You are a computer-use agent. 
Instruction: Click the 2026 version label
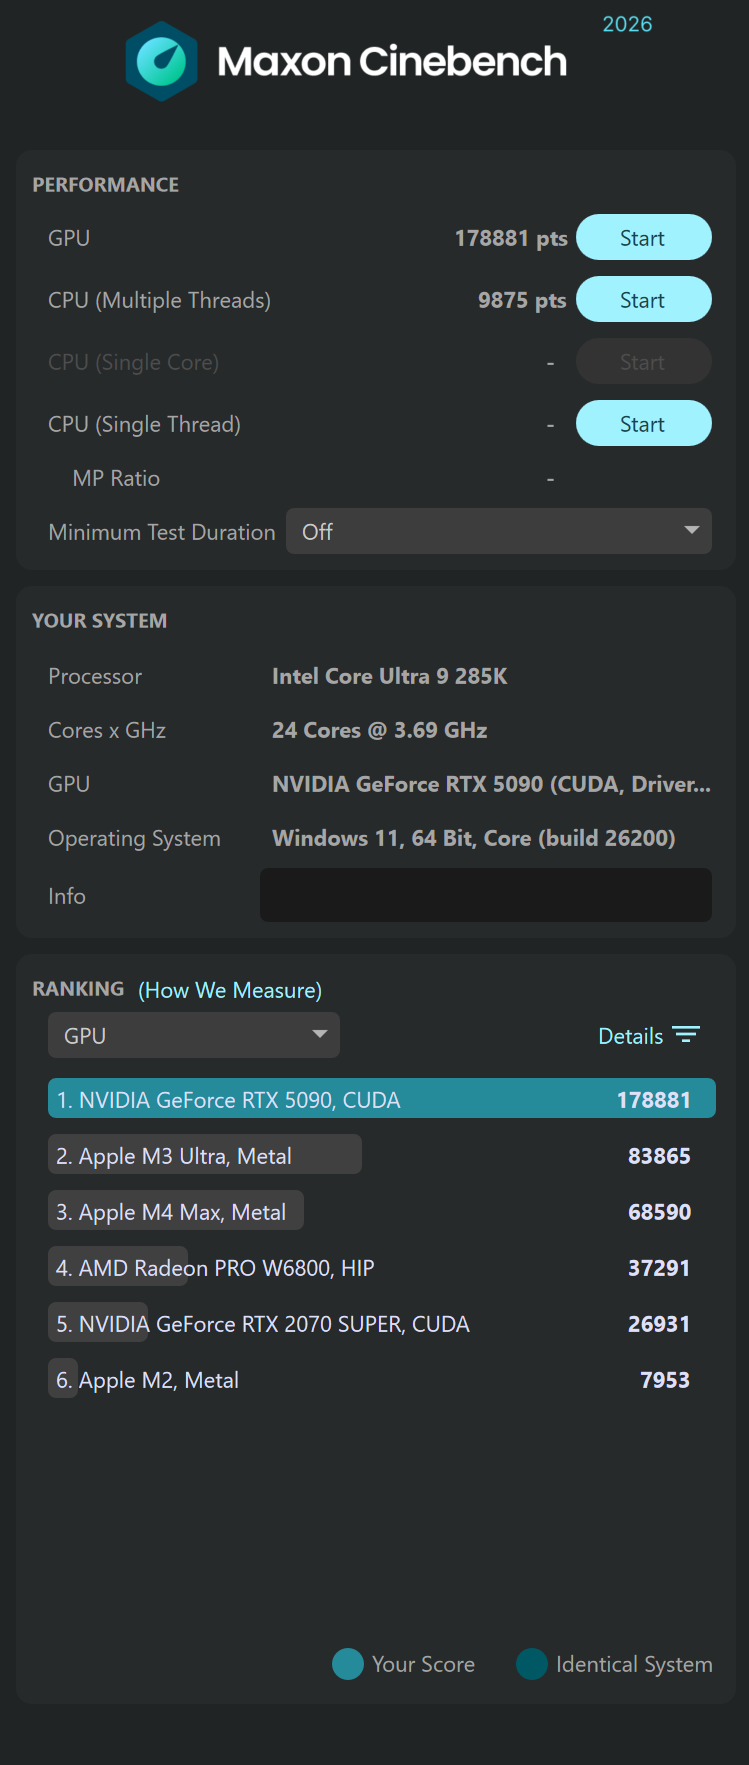coord(627,24)
